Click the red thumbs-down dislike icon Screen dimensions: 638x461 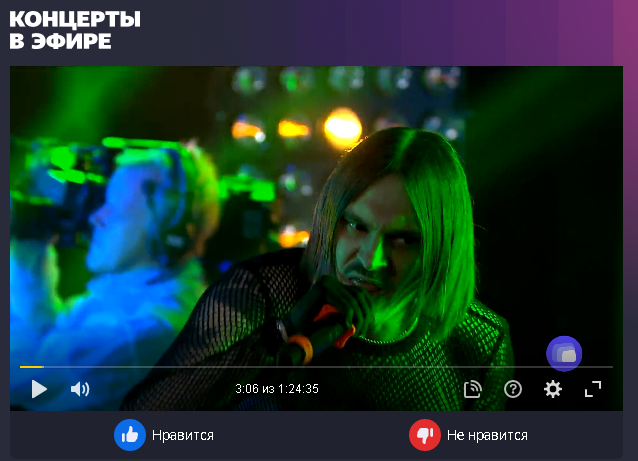coord(425,435)
